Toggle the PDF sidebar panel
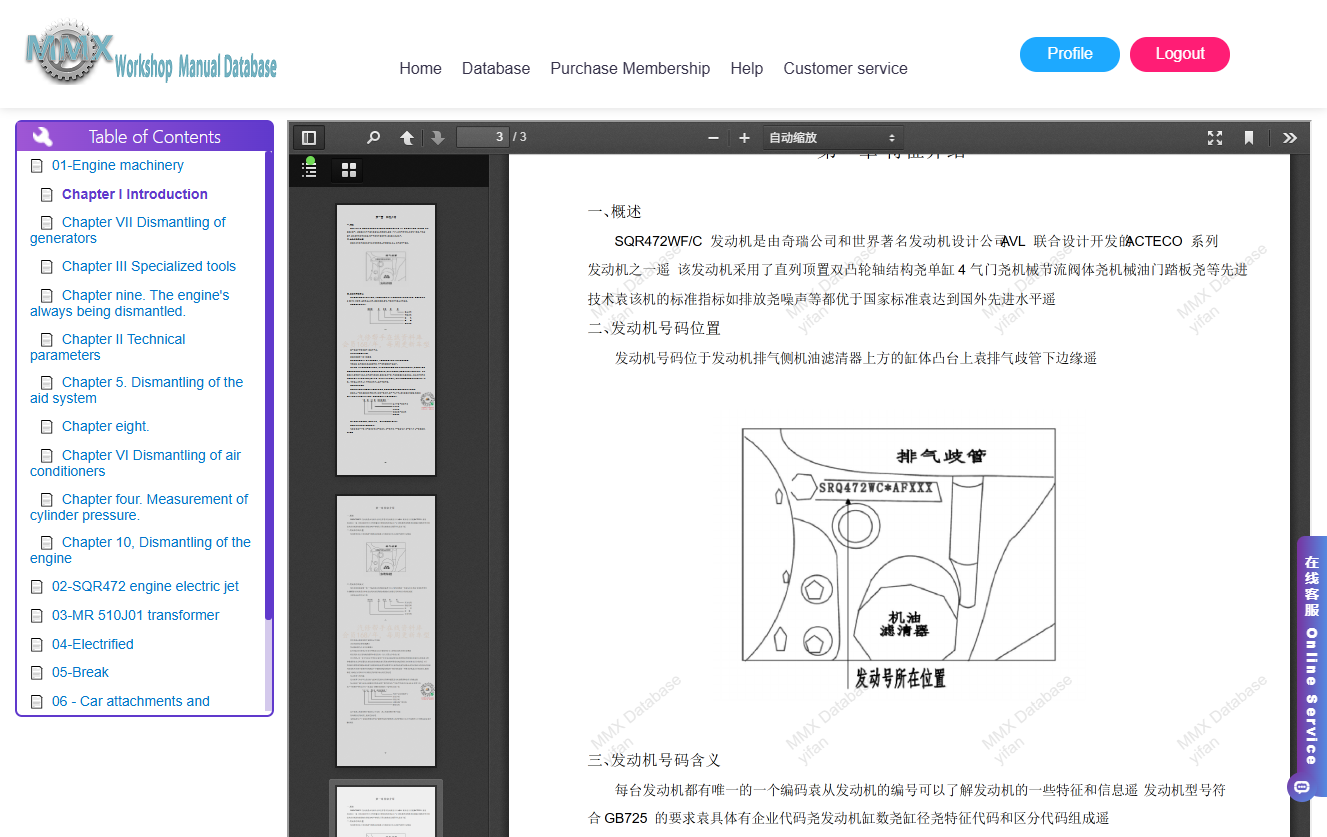Image resolution: width=1327 pixels, height=837 pixels. tap(309, 138)
